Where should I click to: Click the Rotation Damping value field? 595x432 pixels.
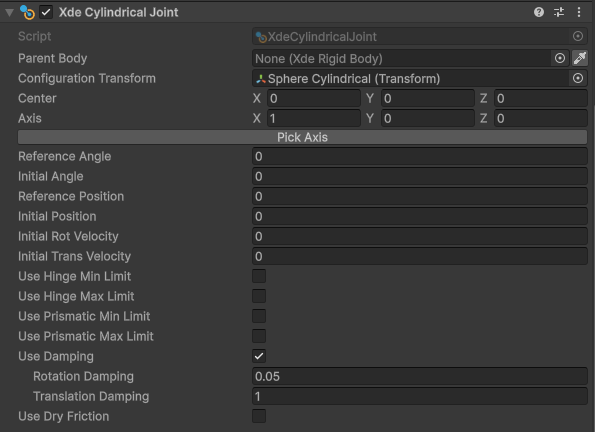pos(420,376)
